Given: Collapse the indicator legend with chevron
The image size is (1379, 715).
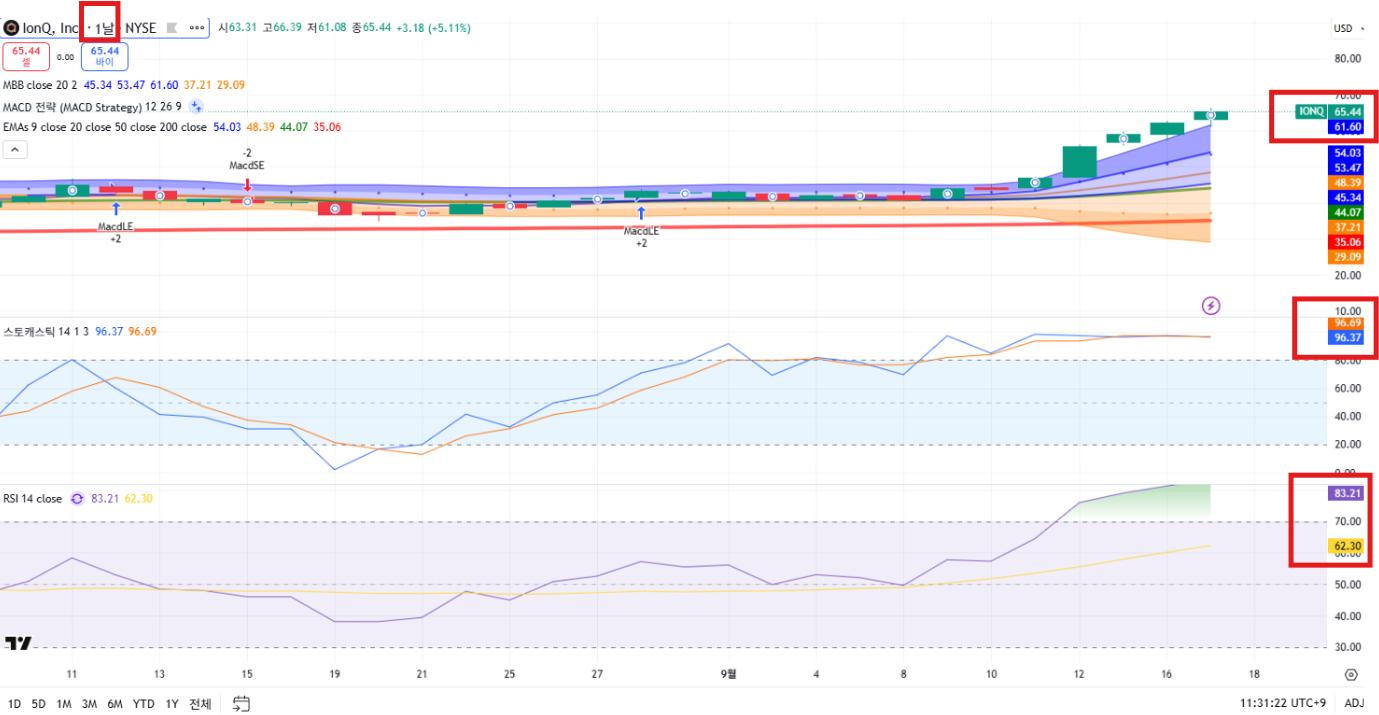Looking at the screenshot, I should pyautogui.click(x=15, y=150).
